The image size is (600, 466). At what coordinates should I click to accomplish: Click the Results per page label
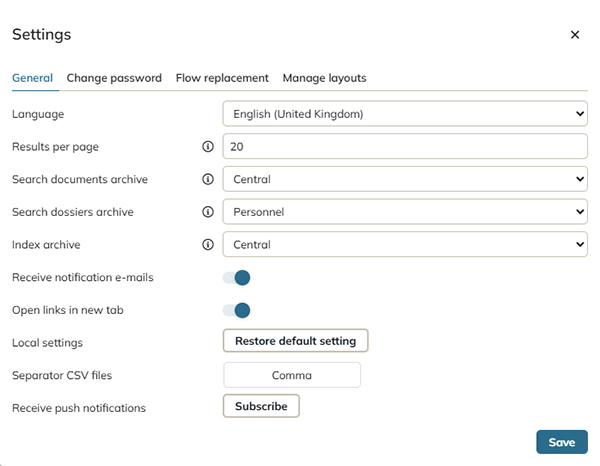pos(55,147)
